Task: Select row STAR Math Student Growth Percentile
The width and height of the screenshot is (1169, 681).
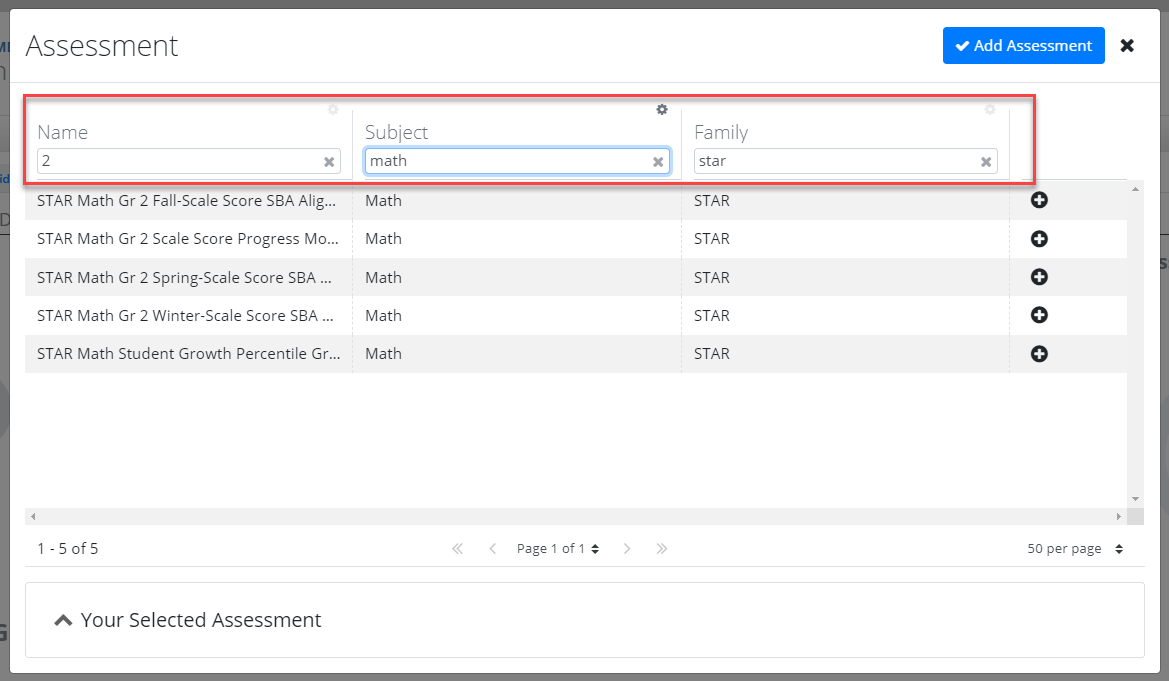Action: point(576,354)
